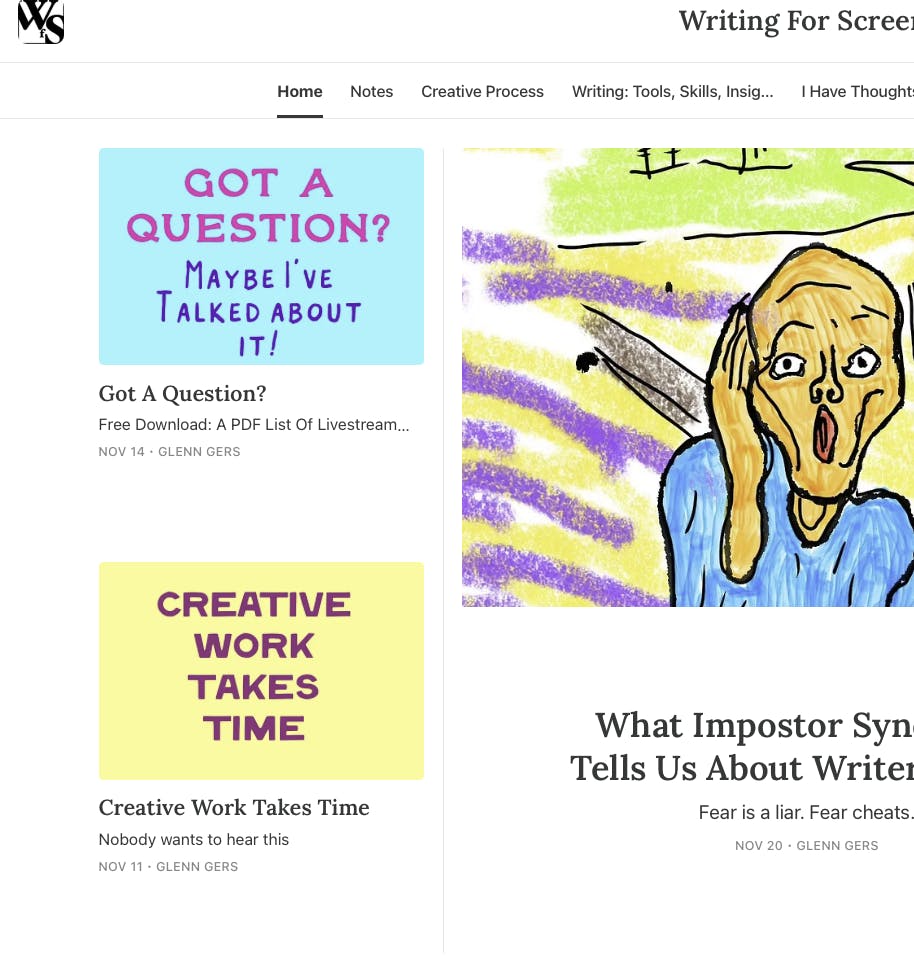Select the Nobody wants to hear this subtitle
The width and height of the screenshot is (914, 958).
194,839
